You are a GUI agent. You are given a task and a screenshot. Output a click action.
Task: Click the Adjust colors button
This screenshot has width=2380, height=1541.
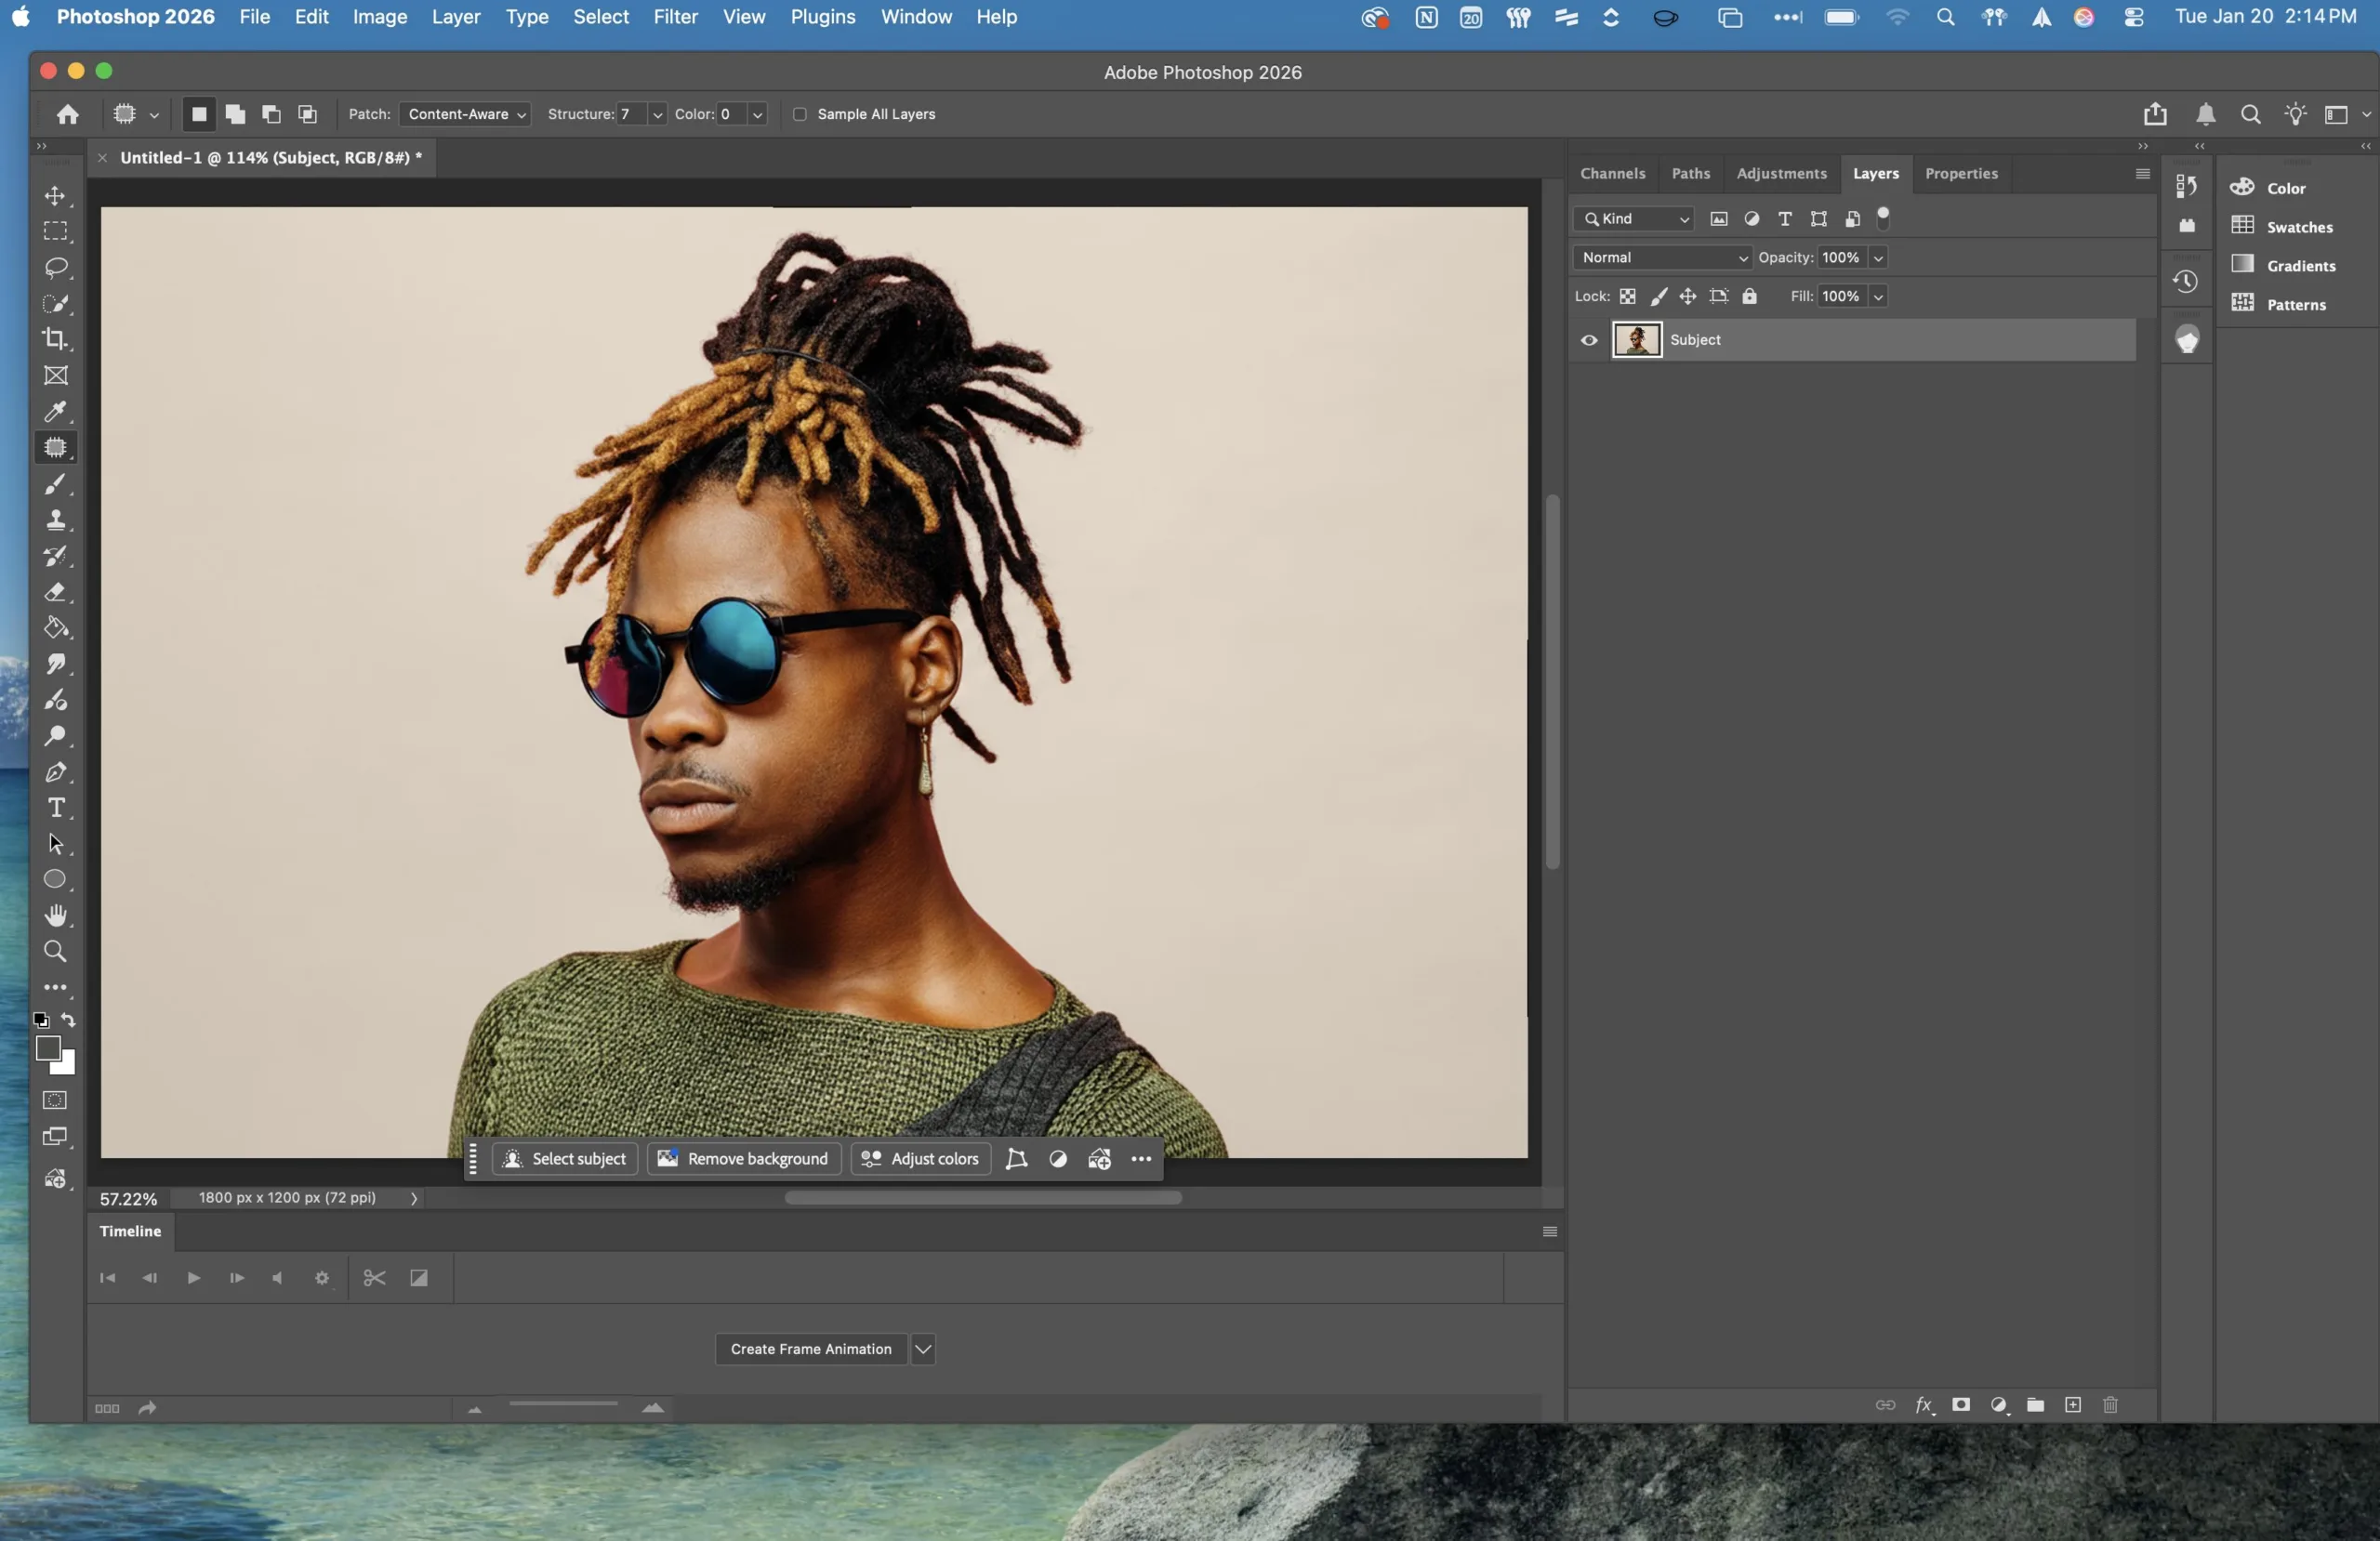(921, 1159)
